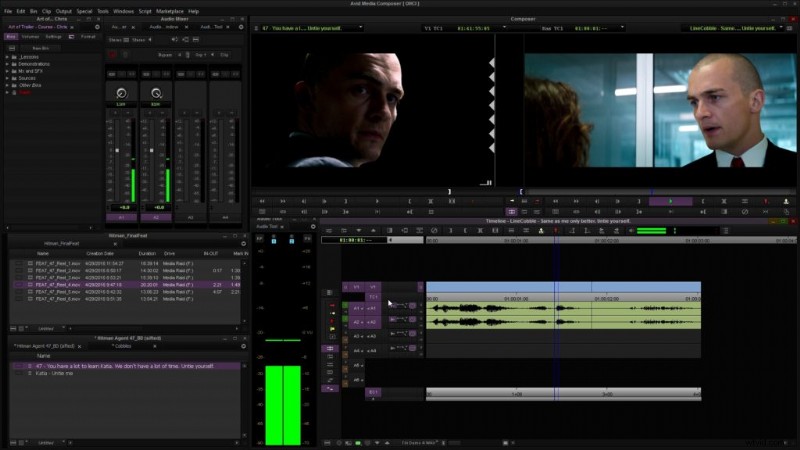Click the Extract up-arrow in timeline toolbar

point(373,231)
